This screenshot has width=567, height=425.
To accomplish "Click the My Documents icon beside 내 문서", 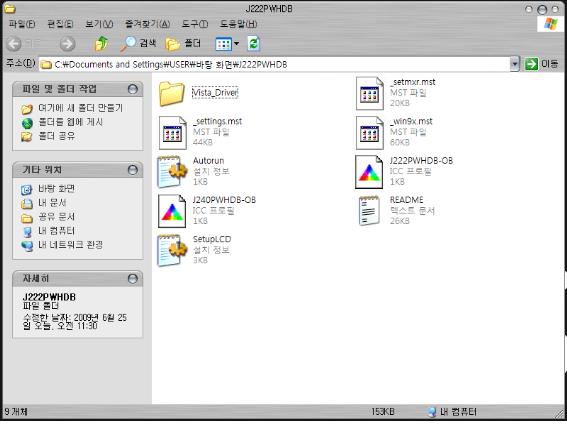I will pyautogui.click(x=27, y=204).
